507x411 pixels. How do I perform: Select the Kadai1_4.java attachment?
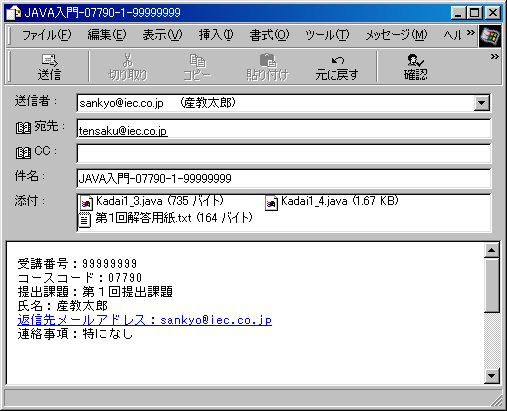(x=332, y=201)
